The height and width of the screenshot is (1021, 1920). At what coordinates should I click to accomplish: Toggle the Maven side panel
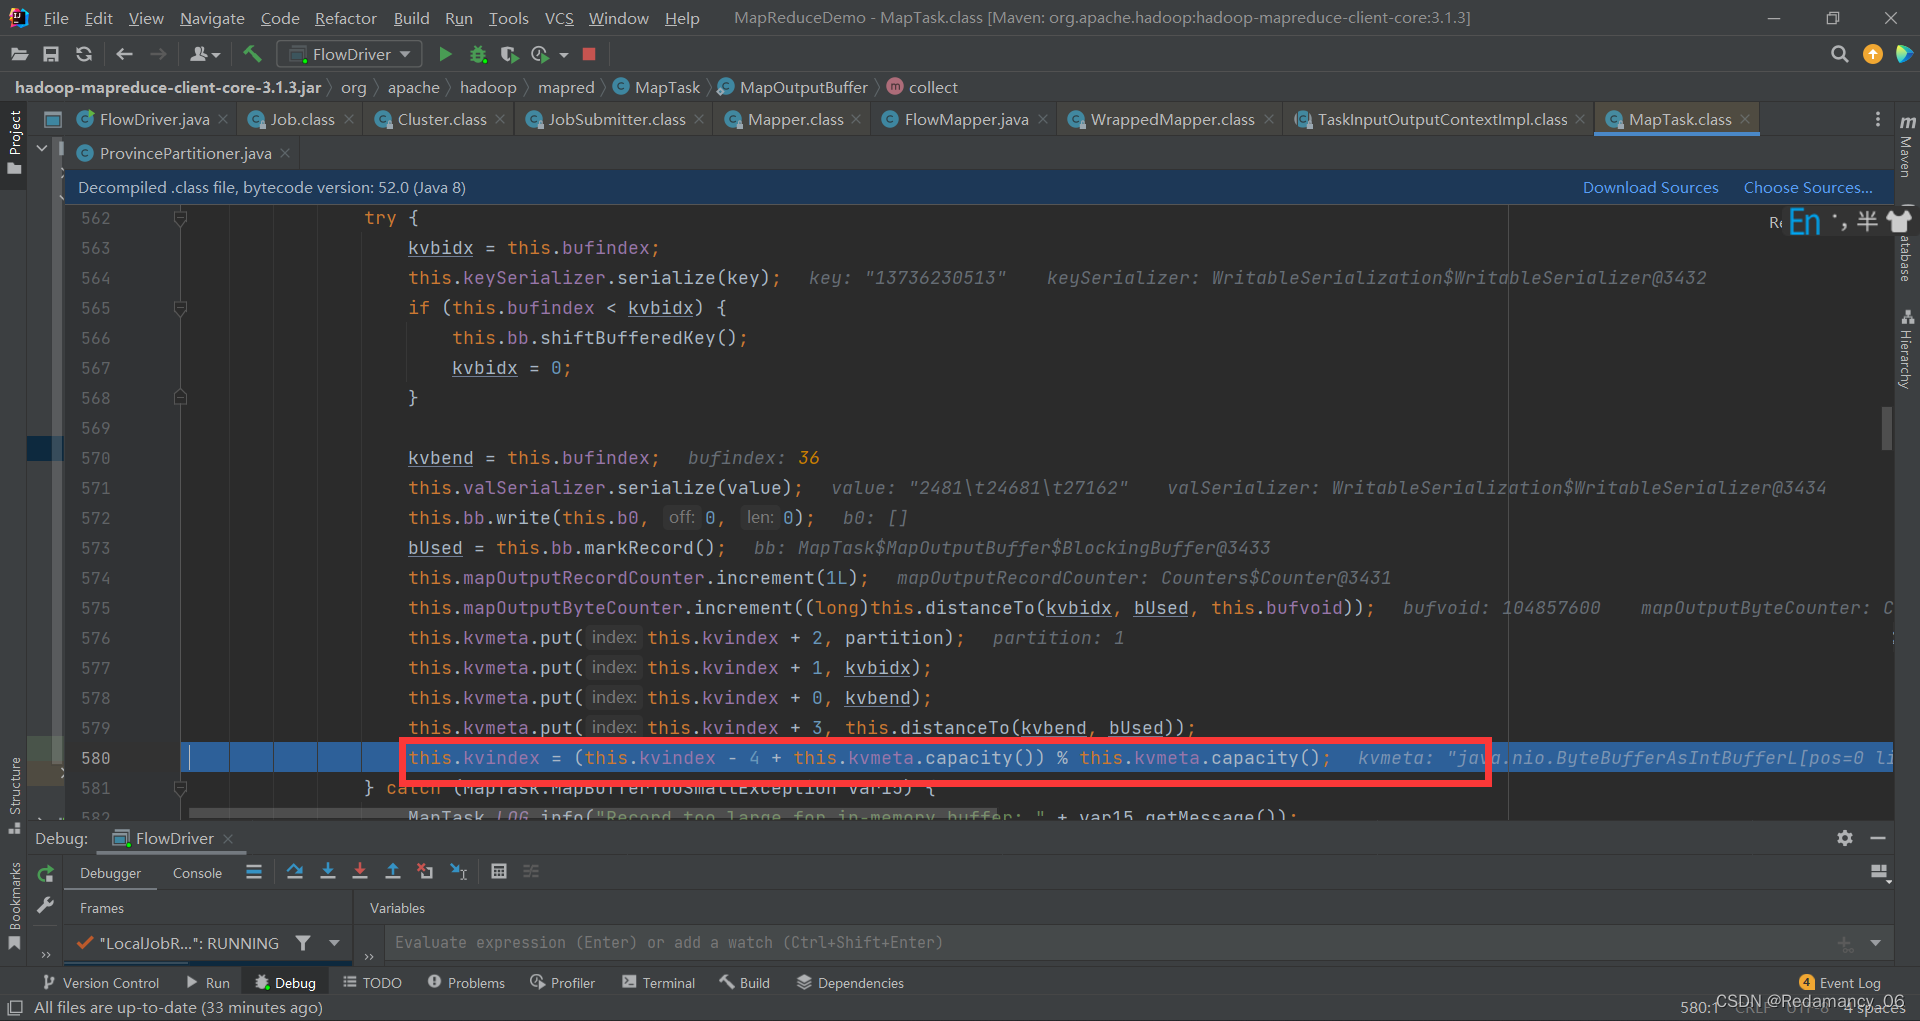click(x=1906, y=146)
